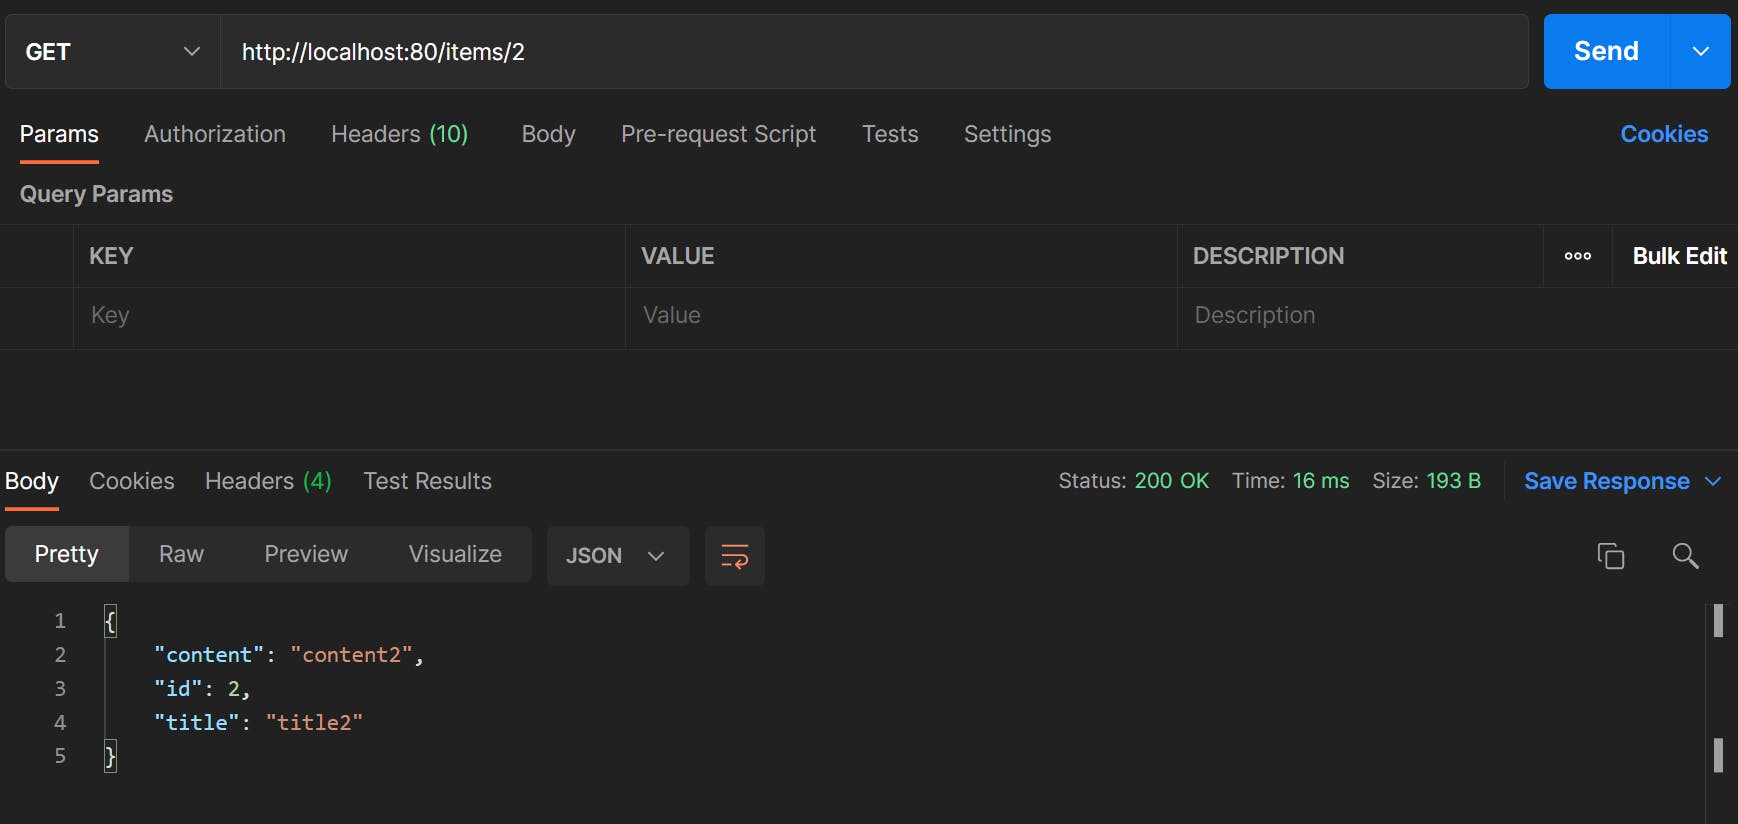Viewport: 1738px width, 824px height.
Task: Click the "content" line in the response
Action: (289, 655)
